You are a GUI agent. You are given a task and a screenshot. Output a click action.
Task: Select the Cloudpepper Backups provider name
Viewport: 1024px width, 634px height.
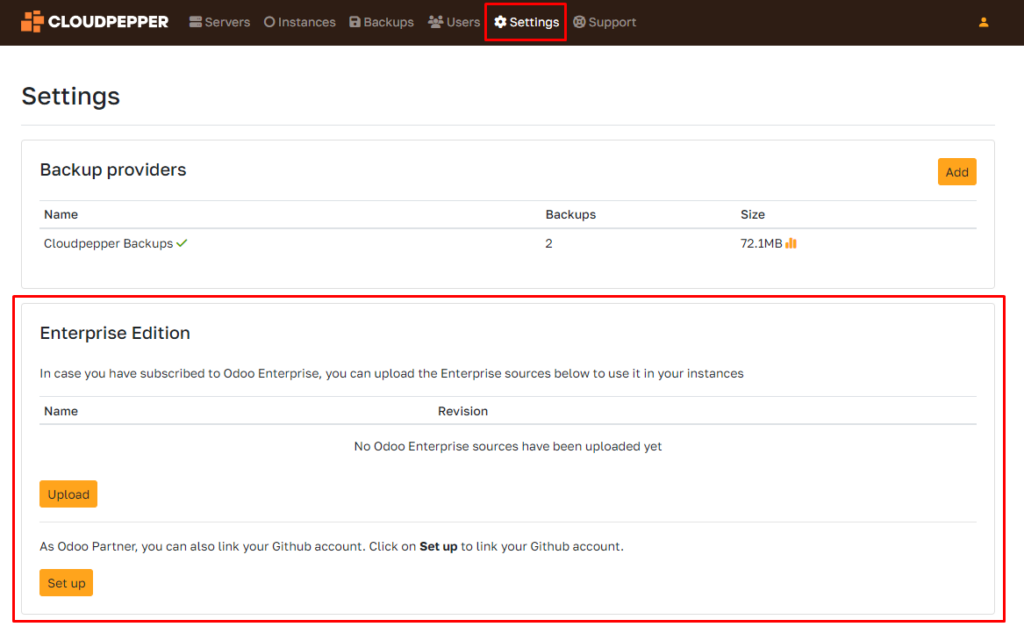coord(110,242)
